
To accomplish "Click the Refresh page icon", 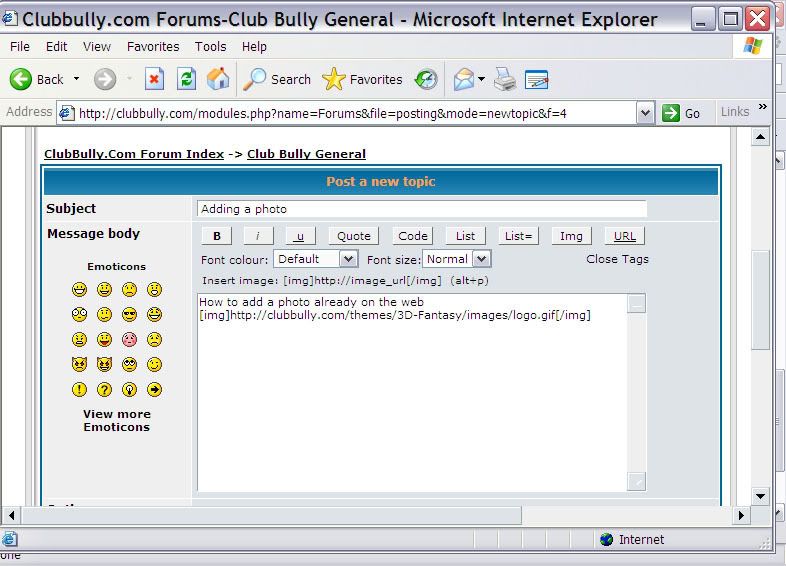I will (x=186, y=79).
